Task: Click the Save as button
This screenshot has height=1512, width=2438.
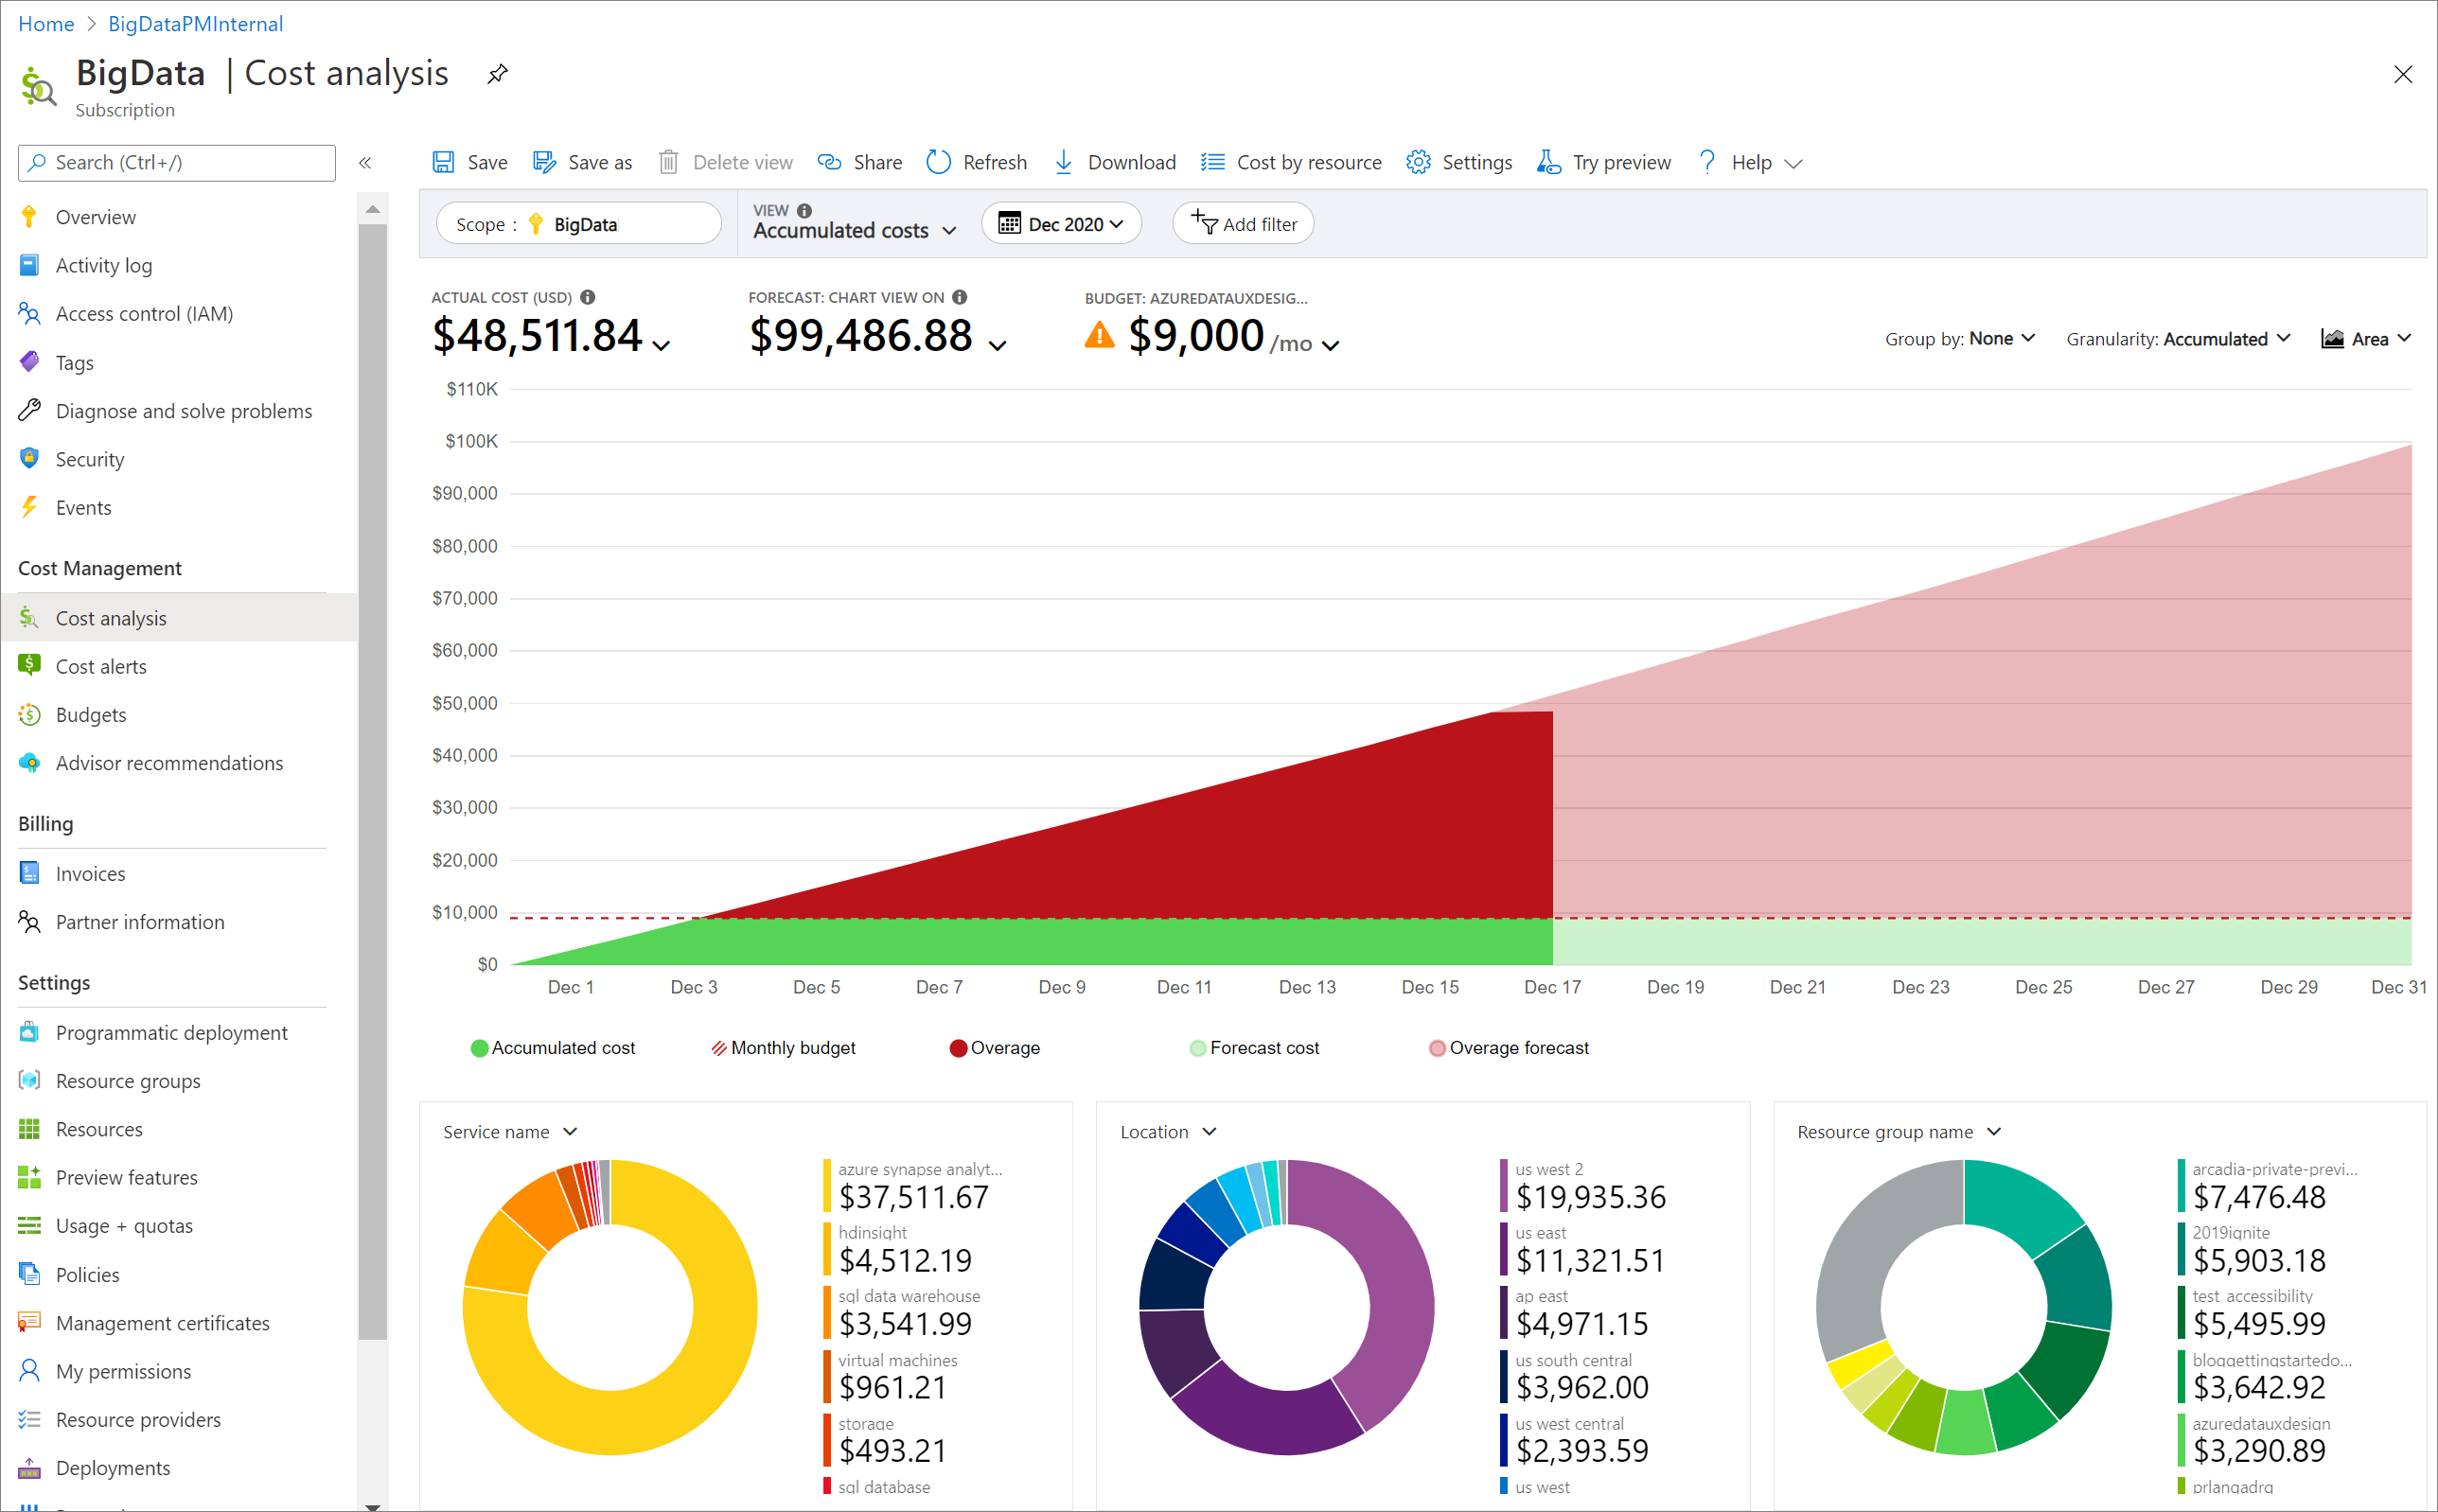Action: tap(583, 162)
